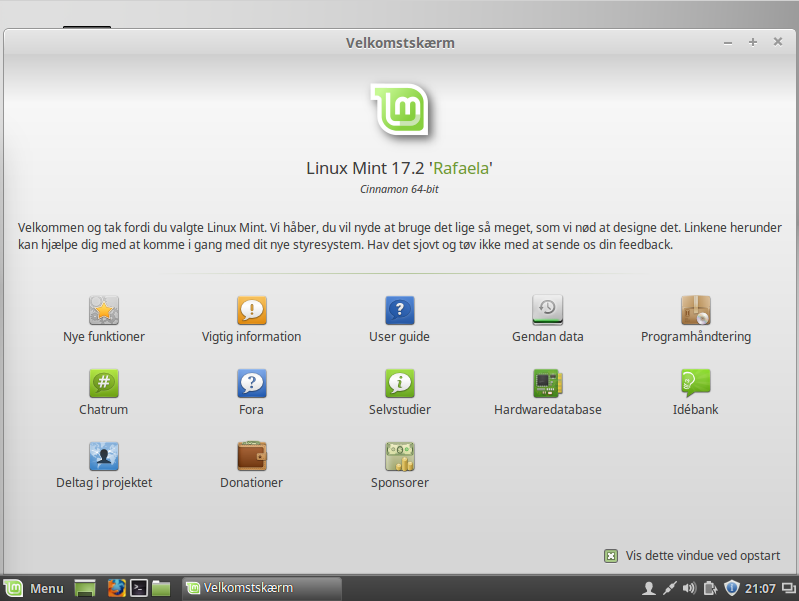
Task: Click the Velkomstskærm title bar text
Action: point(400,43)
